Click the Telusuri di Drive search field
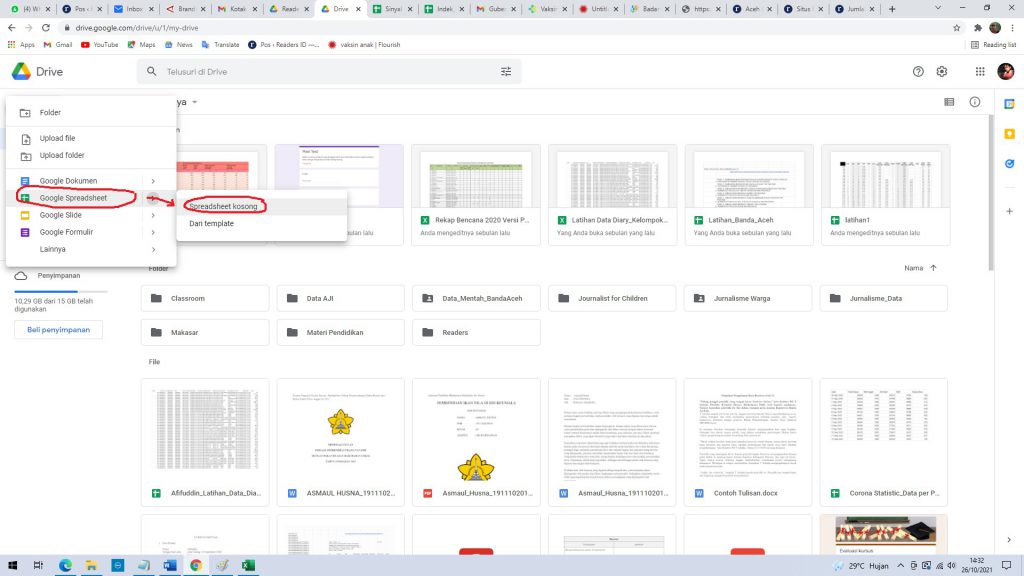 click(327, 72)
